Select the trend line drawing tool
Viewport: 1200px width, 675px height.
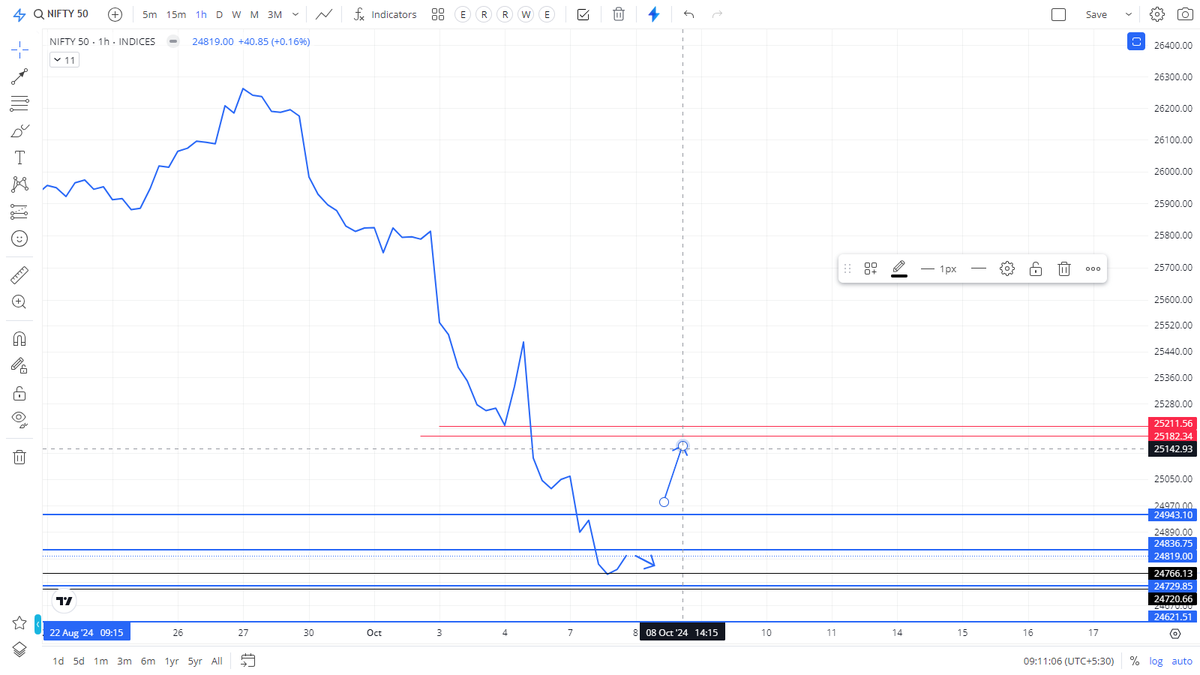[19, 77]
